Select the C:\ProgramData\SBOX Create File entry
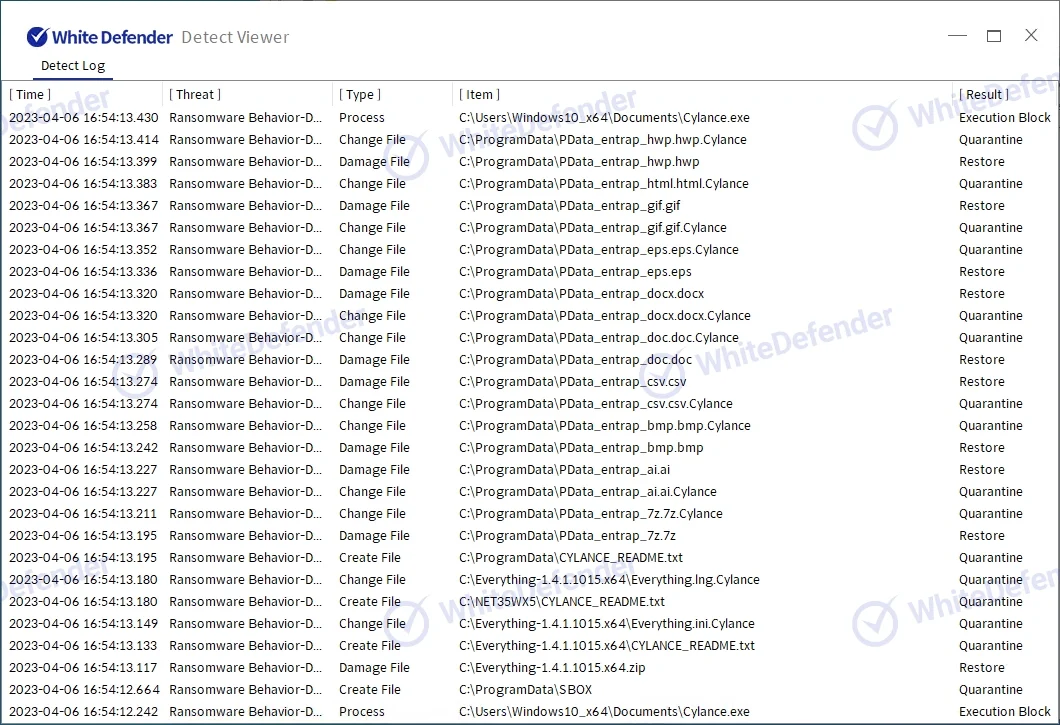 tap(525, 690)
